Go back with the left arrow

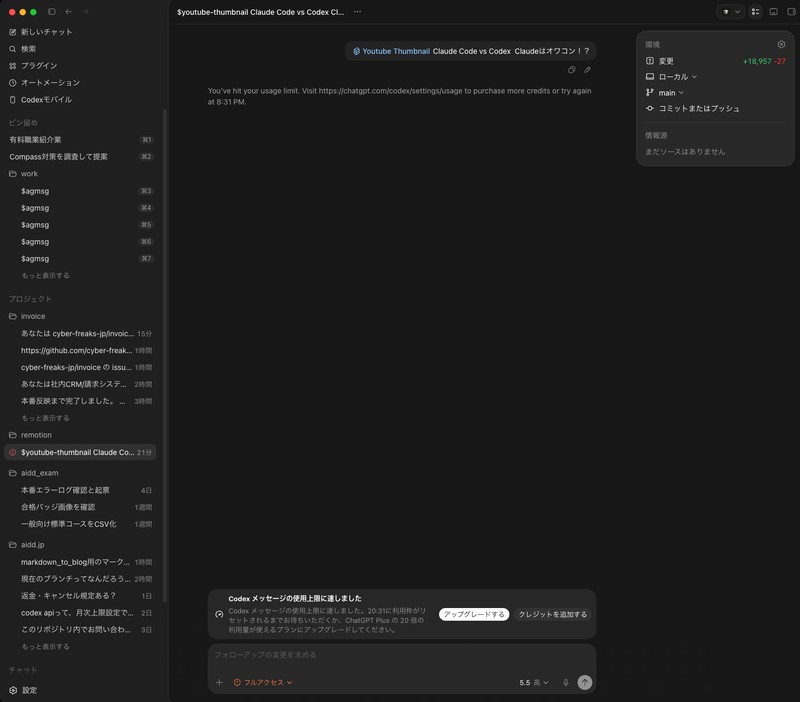coord(68,12)
